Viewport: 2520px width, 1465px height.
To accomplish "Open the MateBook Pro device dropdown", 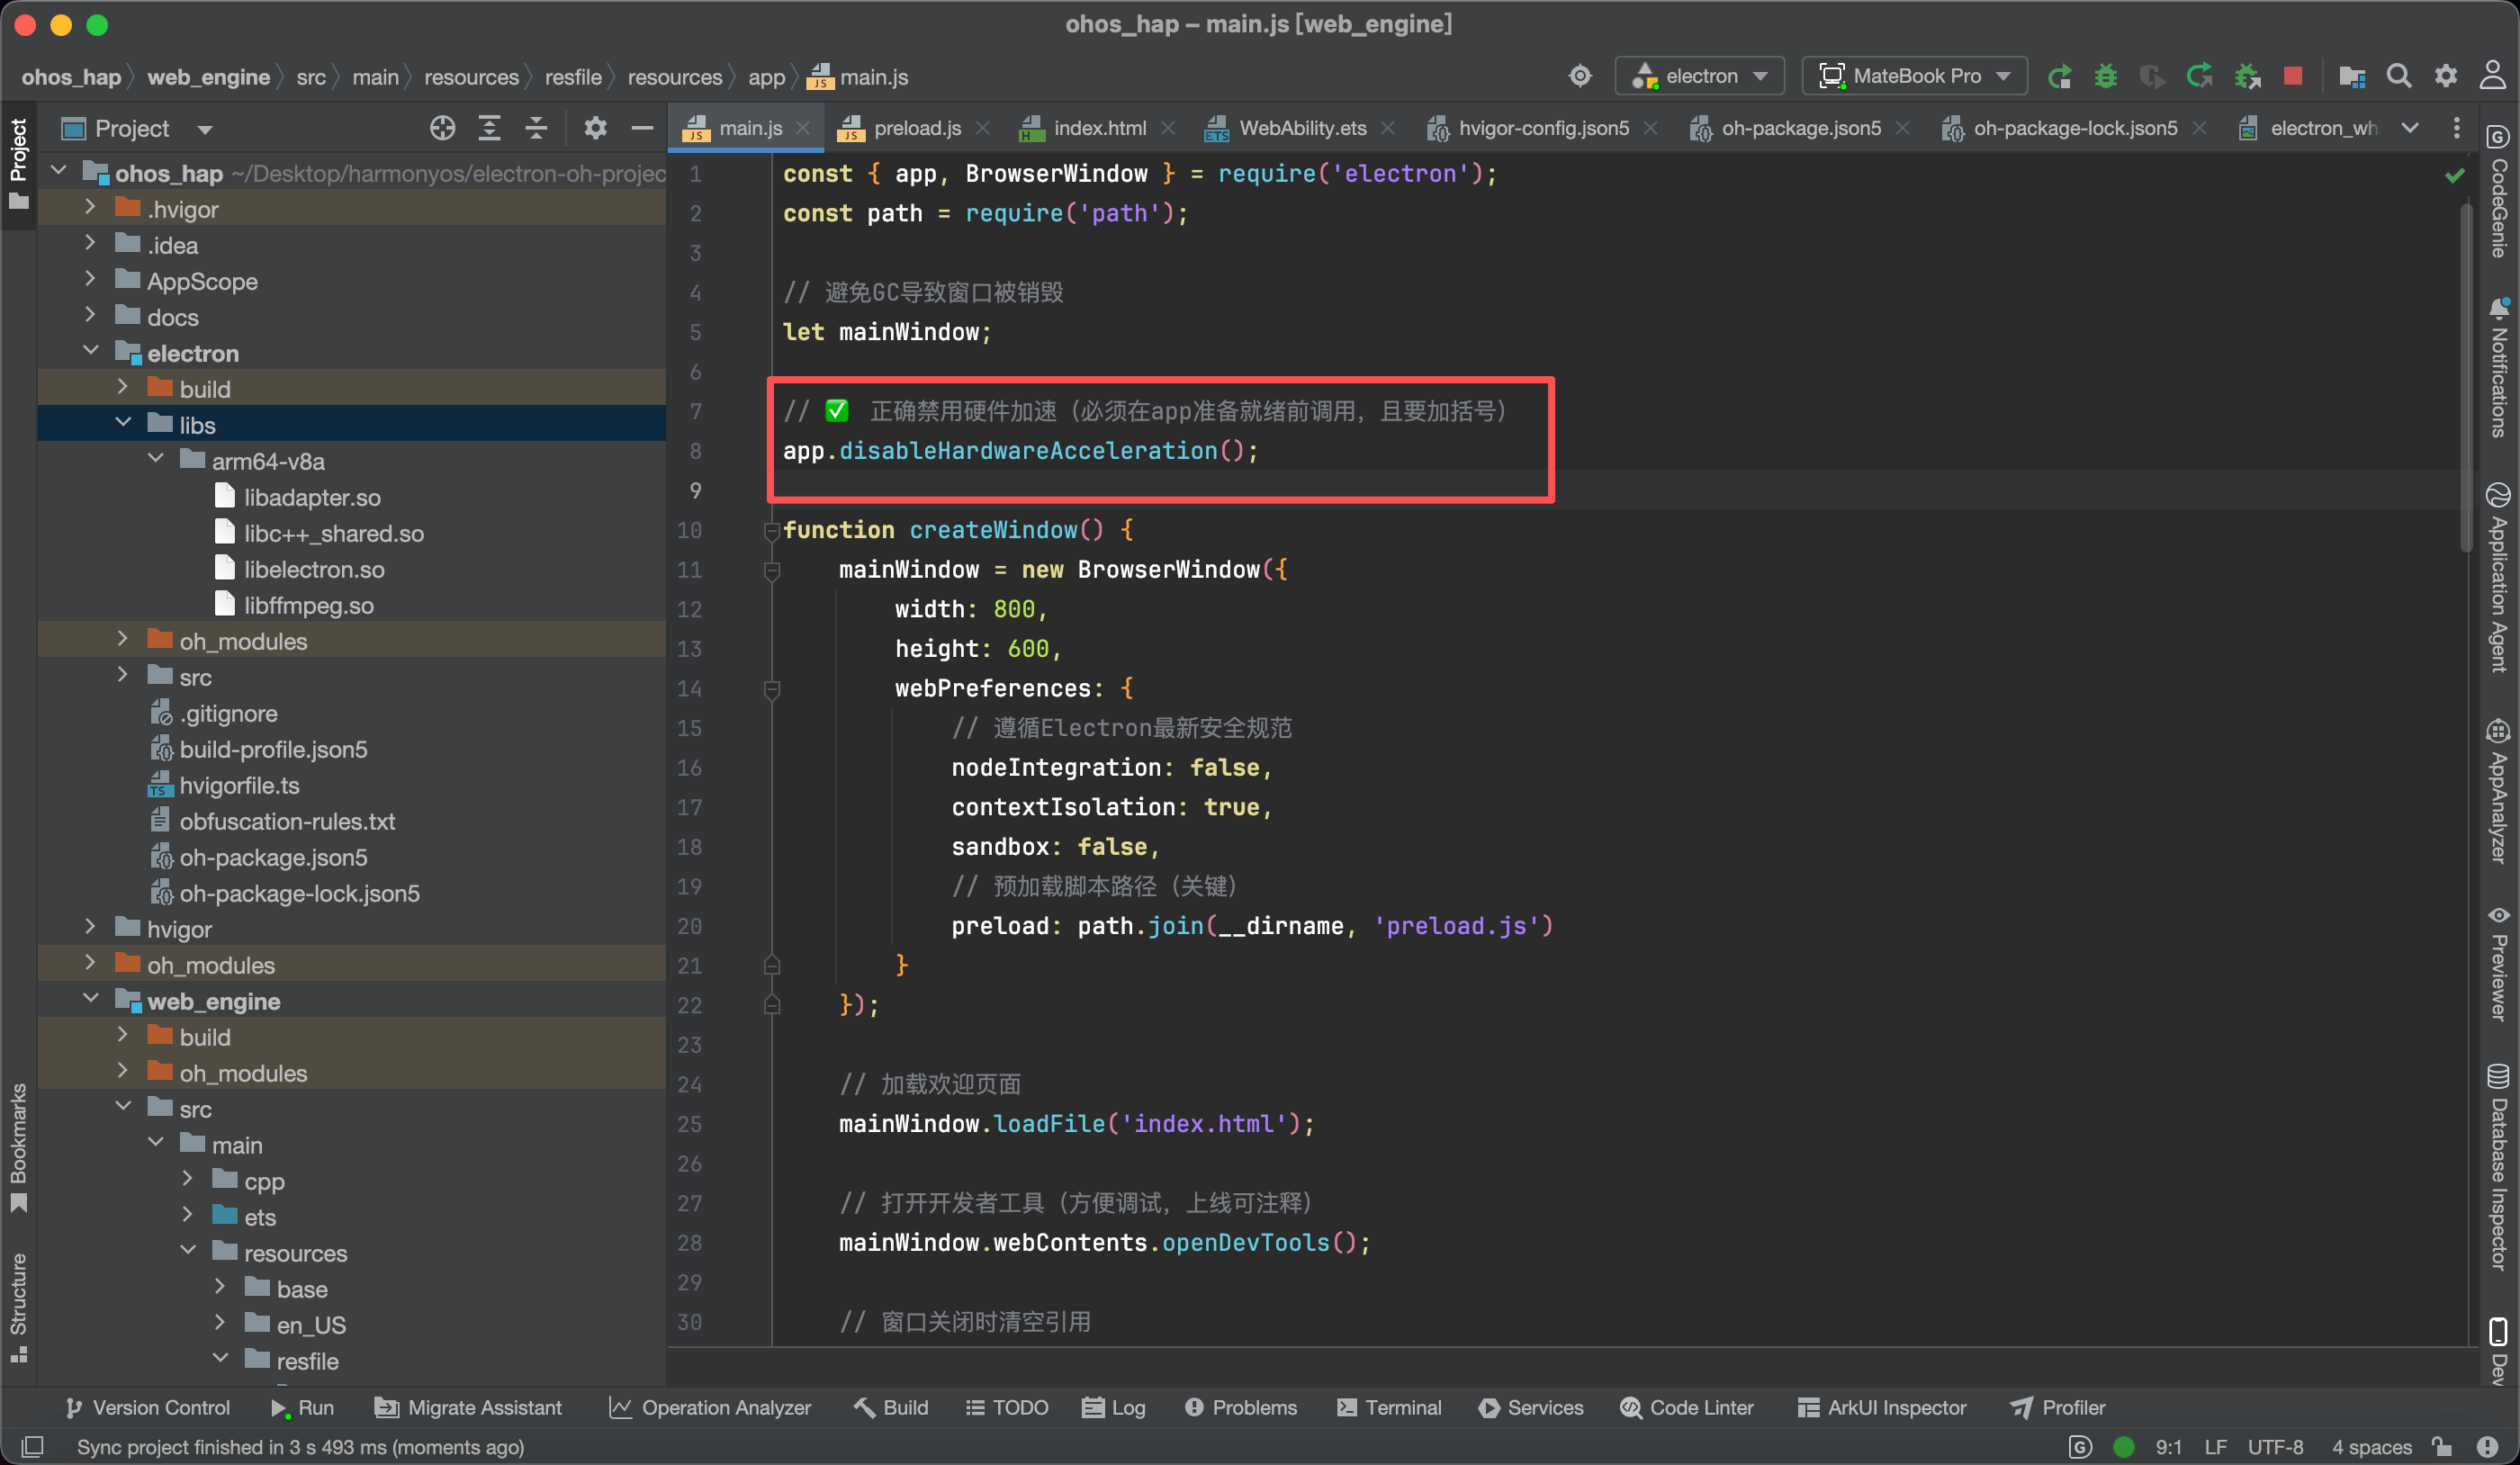I will tap(1914, 76).
